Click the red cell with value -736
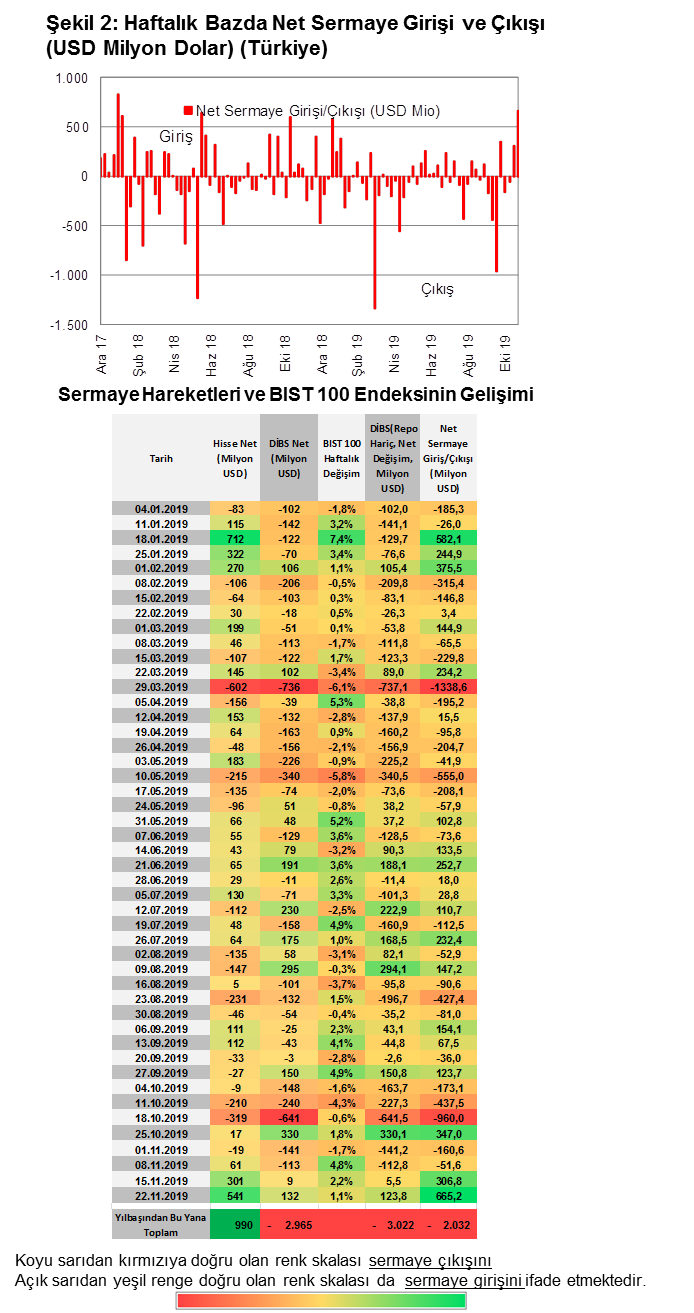The height and width of the screenshot is (1313, 694). coord(289,688)
